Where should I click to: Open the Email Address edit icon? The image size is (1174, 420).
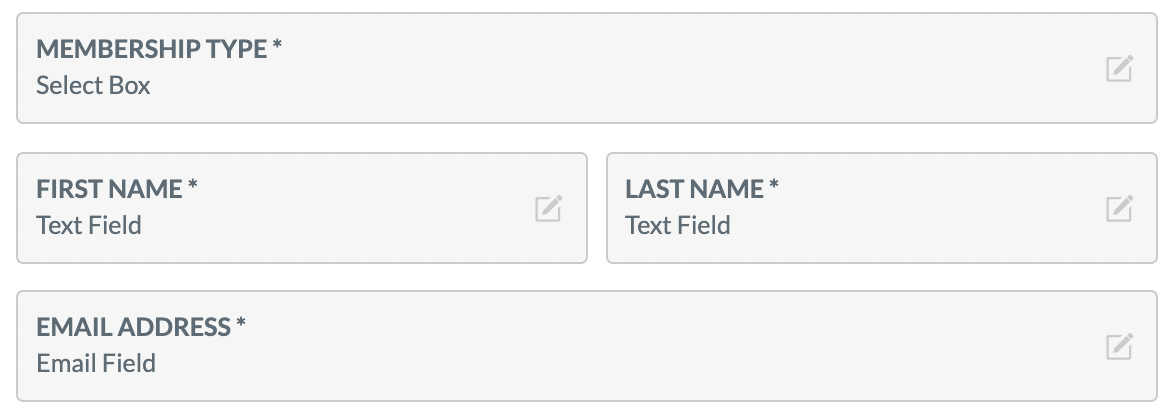click(1119, 346)
